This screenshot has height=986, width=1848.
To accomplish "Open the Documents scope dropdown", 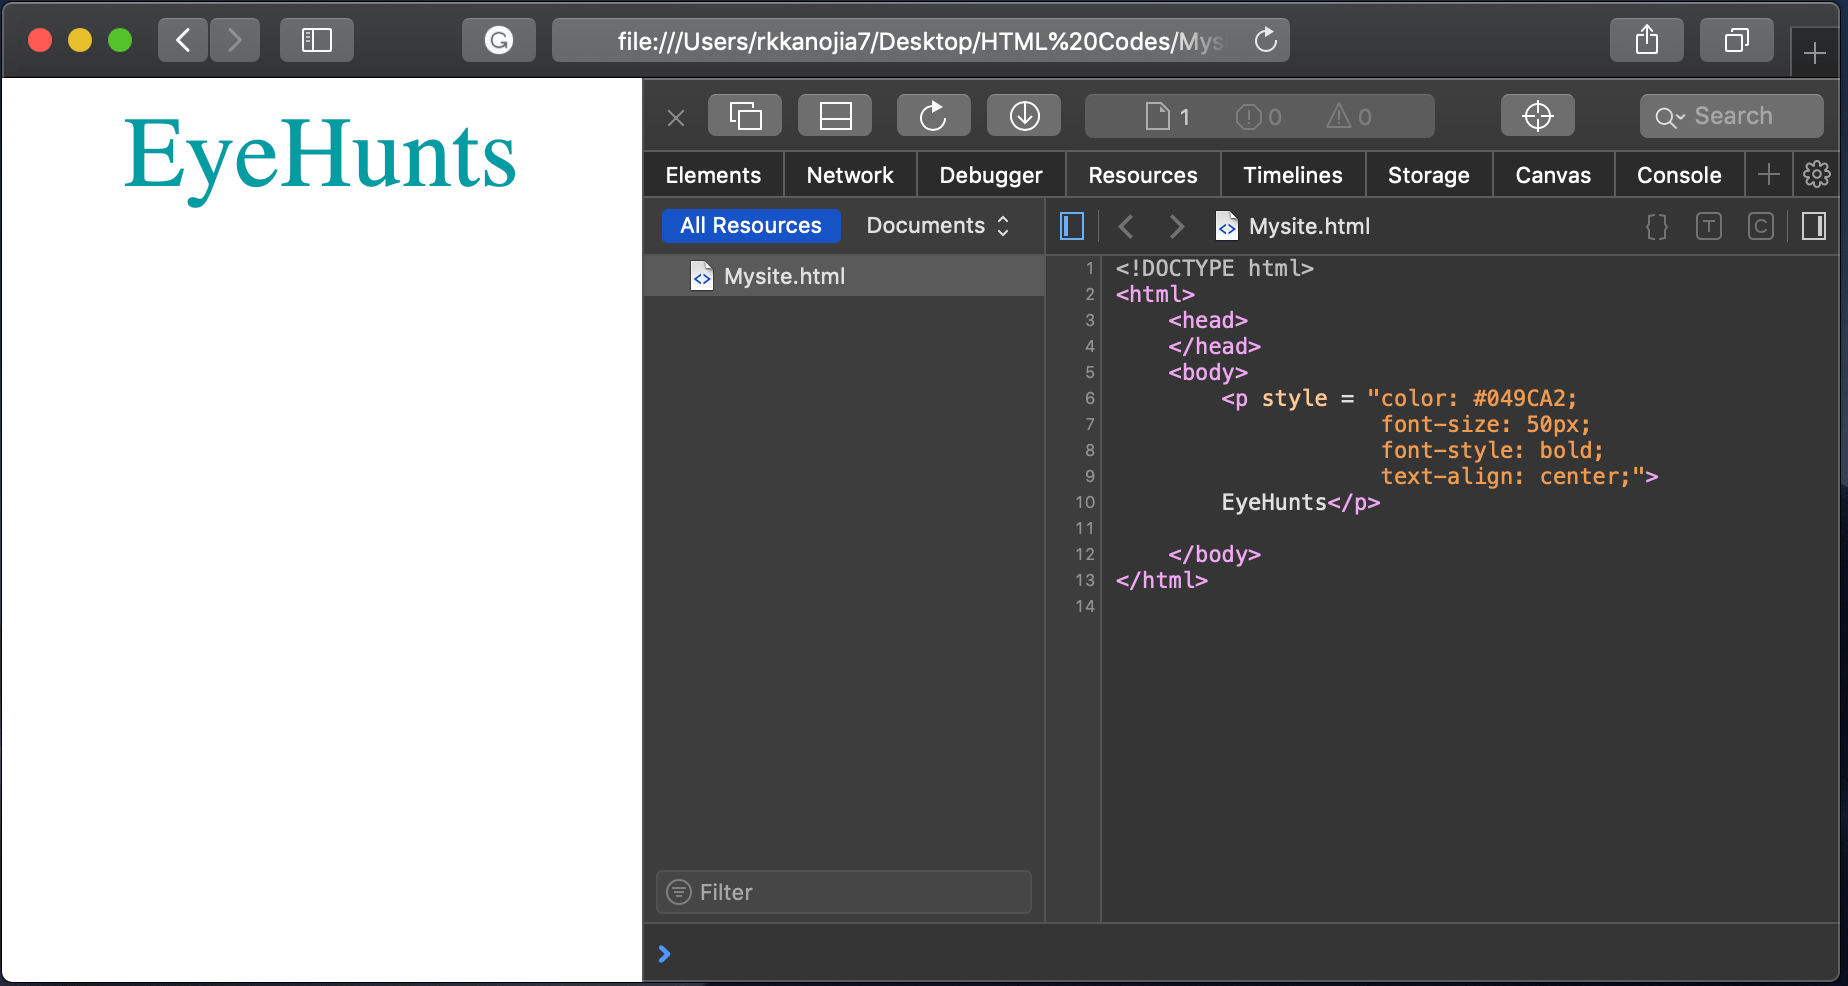I will click(935, 225).
